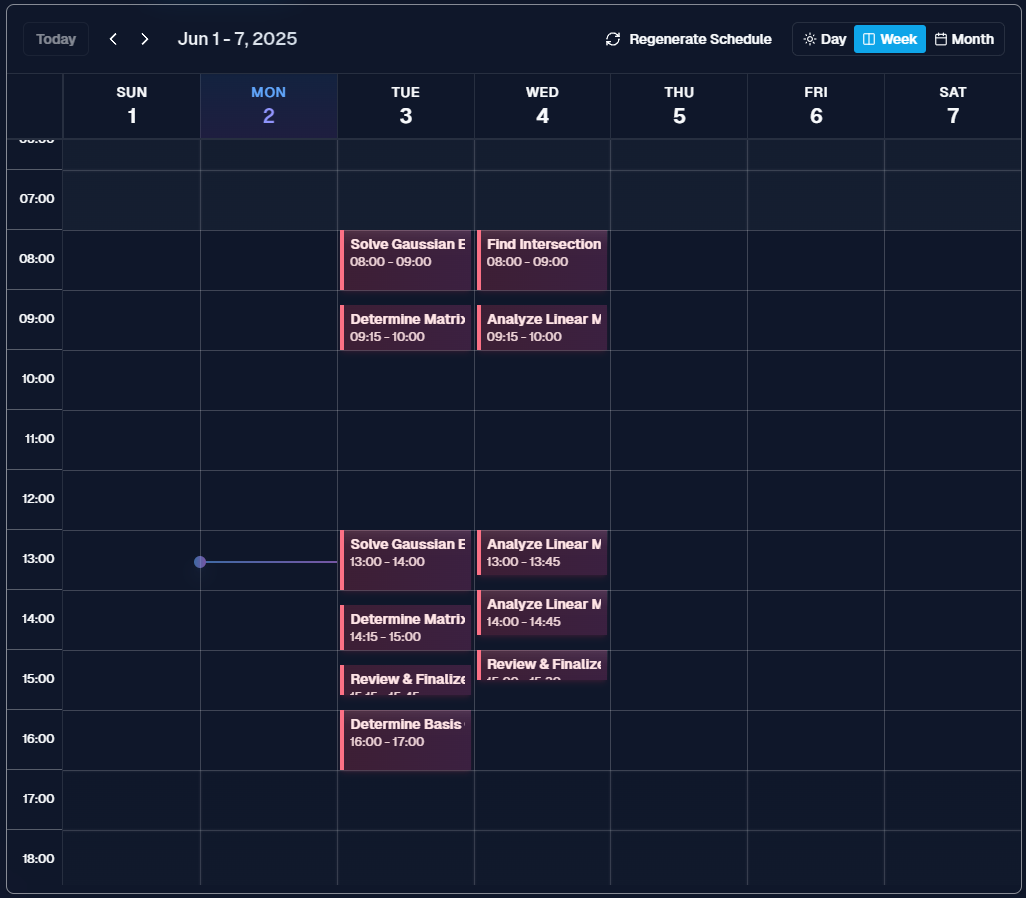Select the THU 5 day header
Screen dimensions: 1026x898
[679, 105]
